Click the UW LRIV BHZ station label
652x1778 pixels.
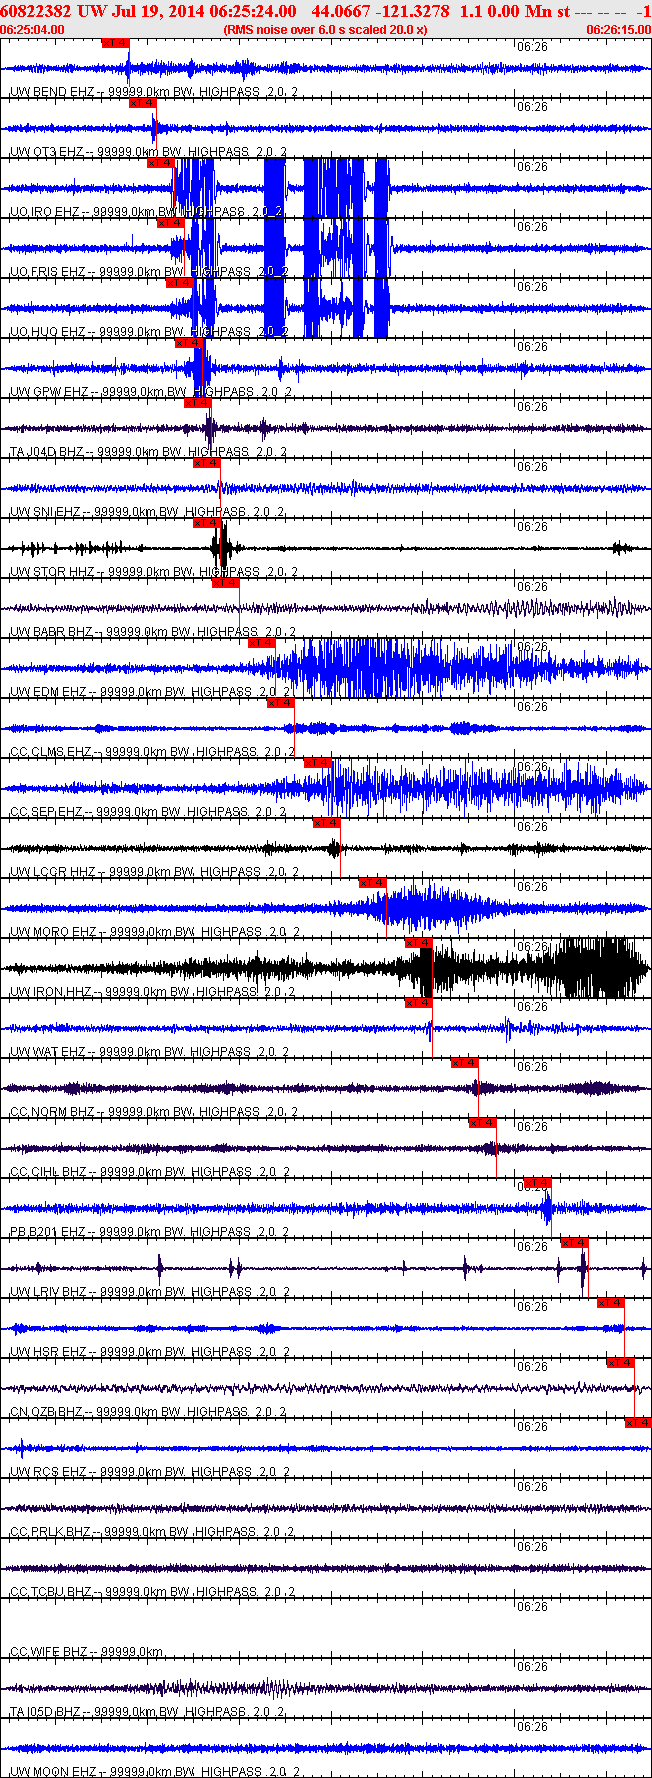pos(151,1292)
